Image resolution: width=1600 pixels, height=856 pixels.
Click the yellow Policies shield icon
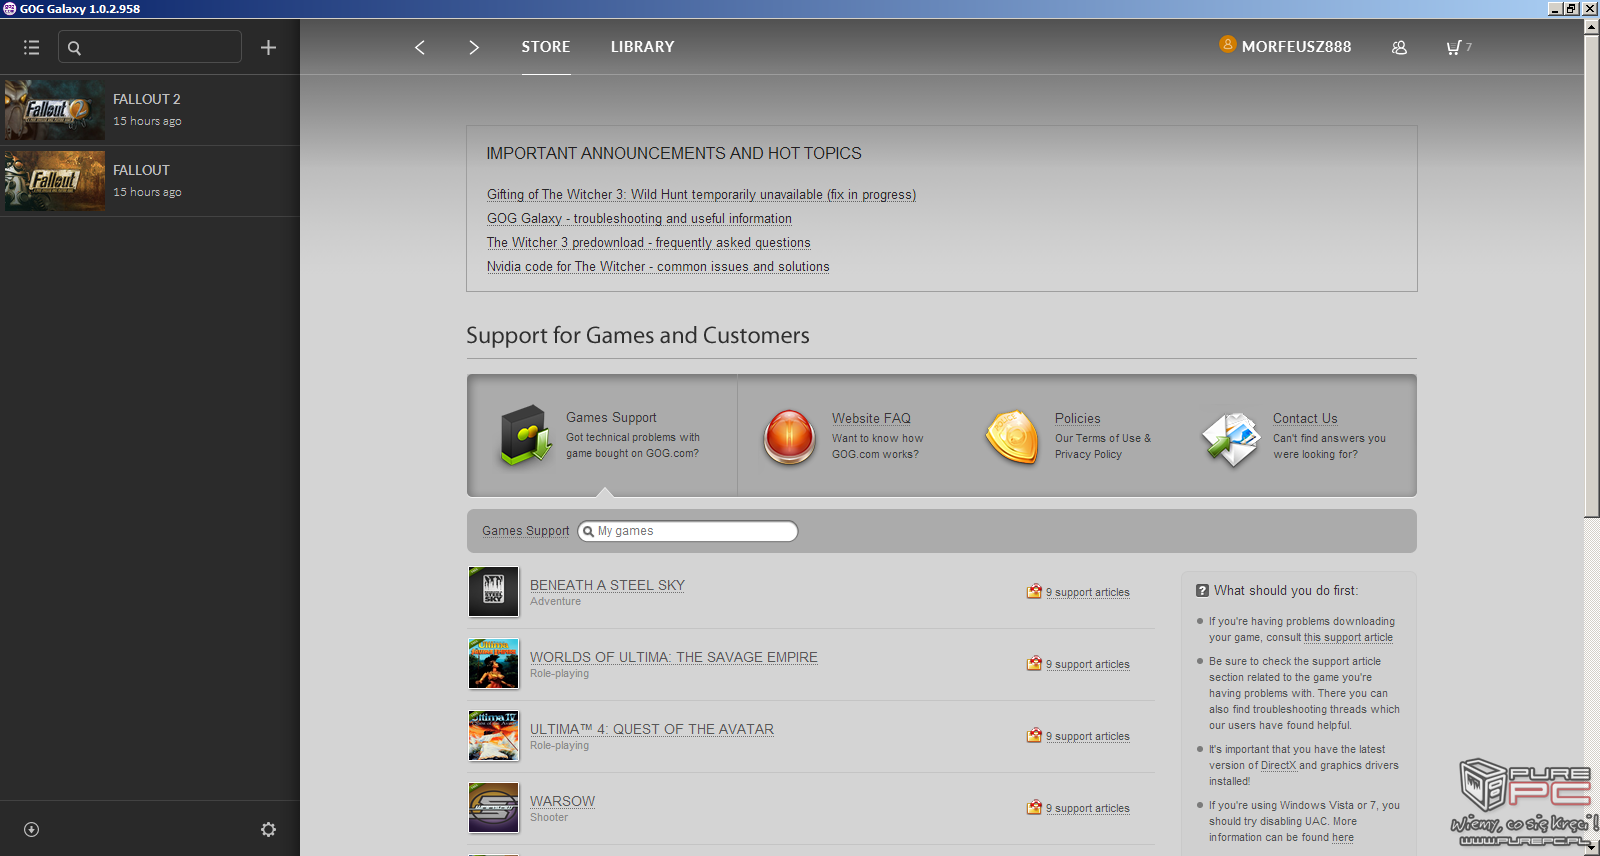tap(1013, 437)
